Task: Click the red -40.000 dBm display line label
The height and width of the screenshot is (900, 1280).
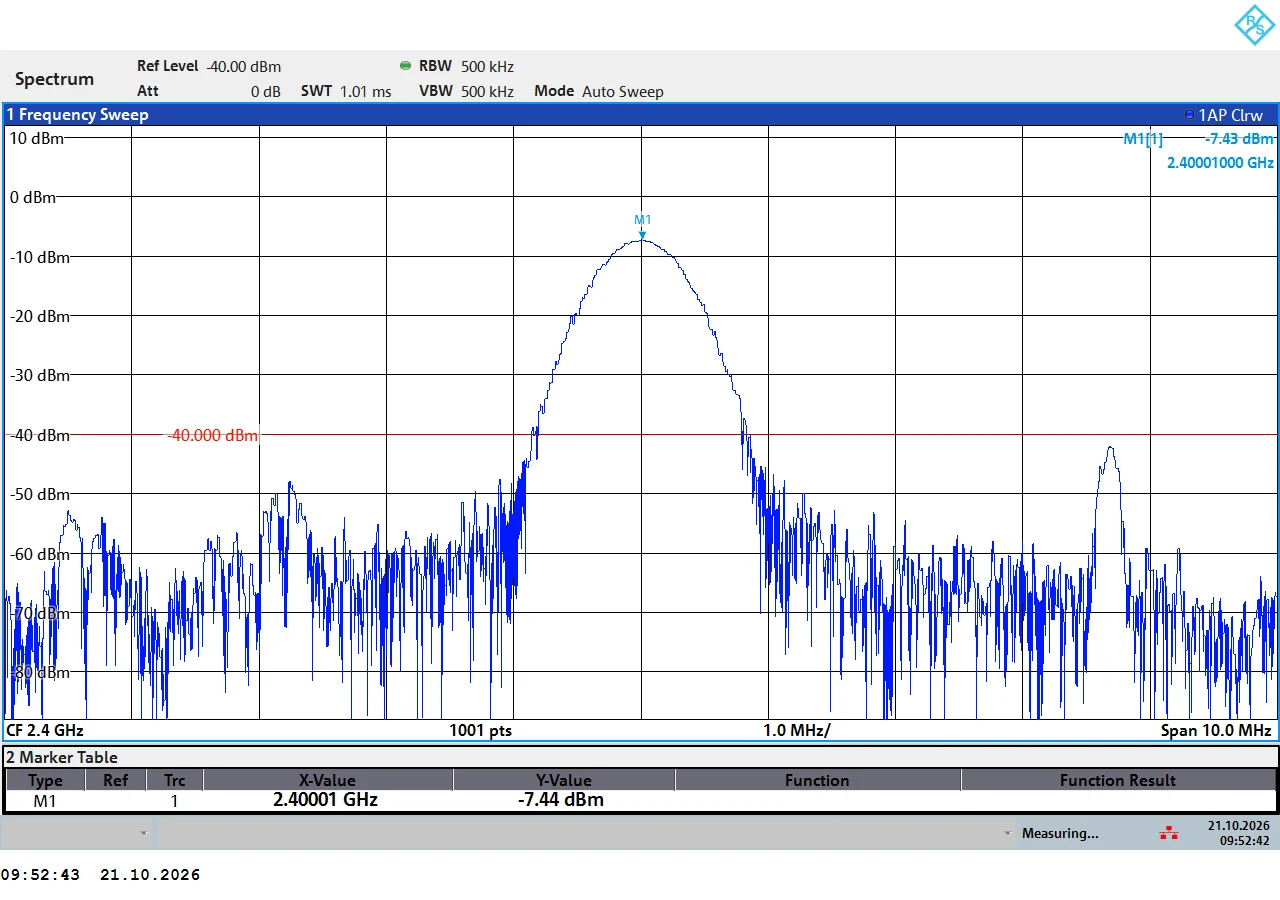Action: 212,435
